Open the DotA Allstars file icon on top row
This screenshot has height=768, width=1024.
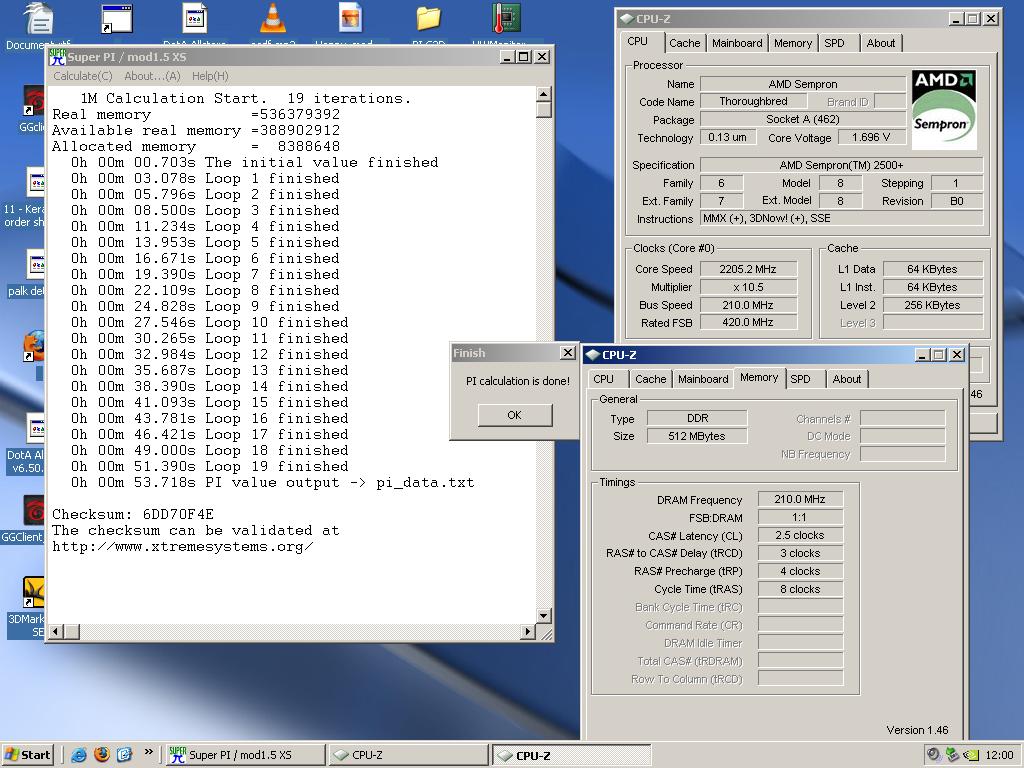[195, 18]
